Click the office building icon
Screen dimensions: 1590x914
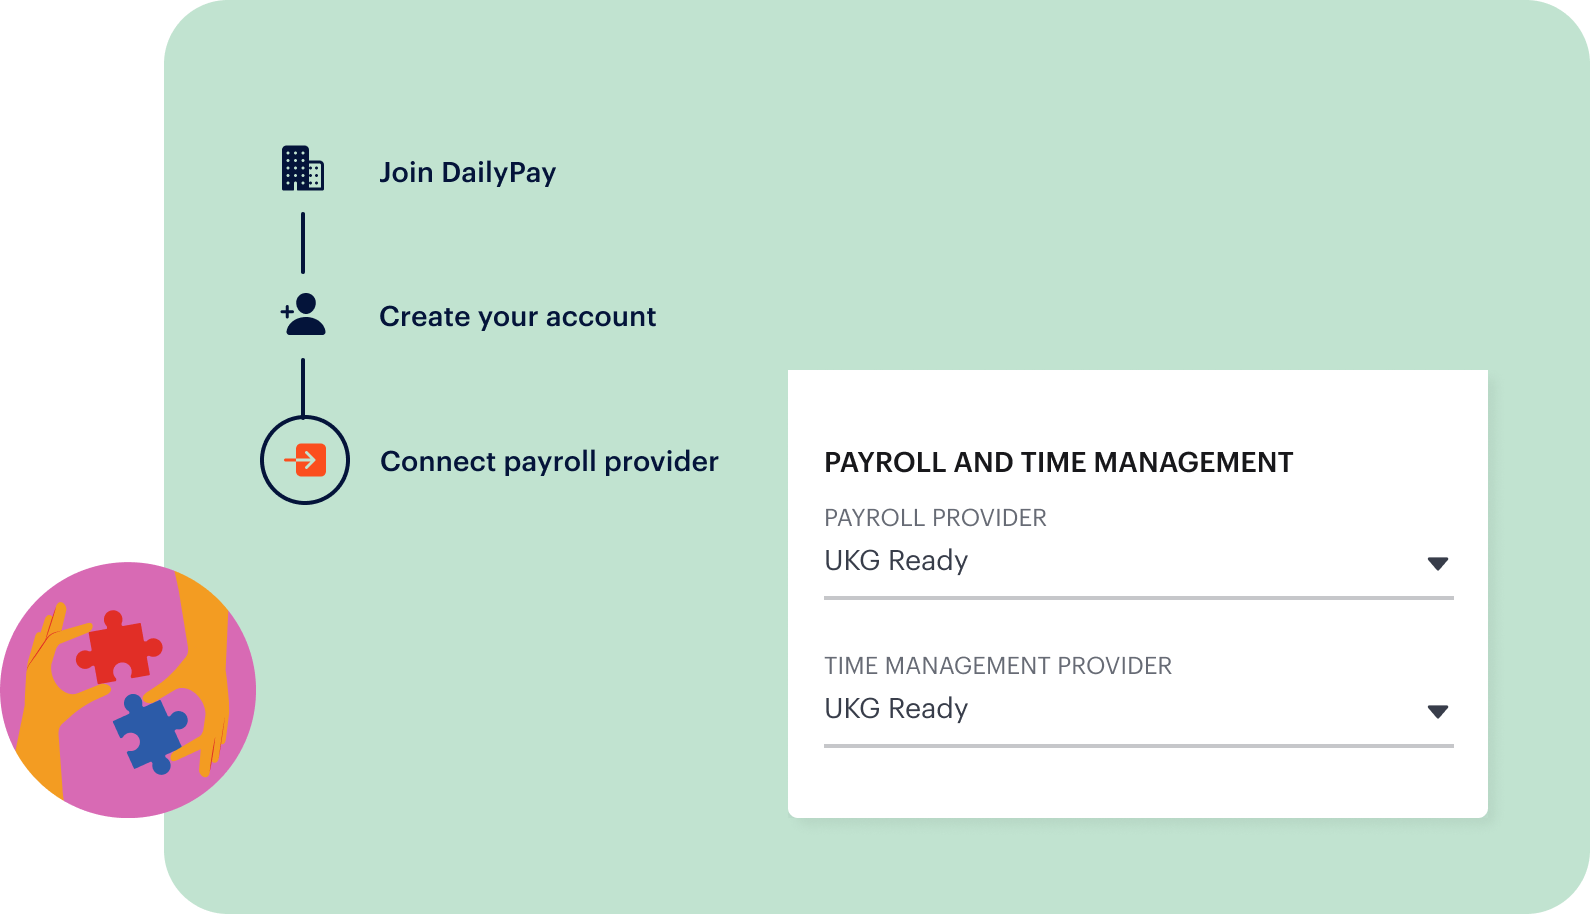click(302, 169)
